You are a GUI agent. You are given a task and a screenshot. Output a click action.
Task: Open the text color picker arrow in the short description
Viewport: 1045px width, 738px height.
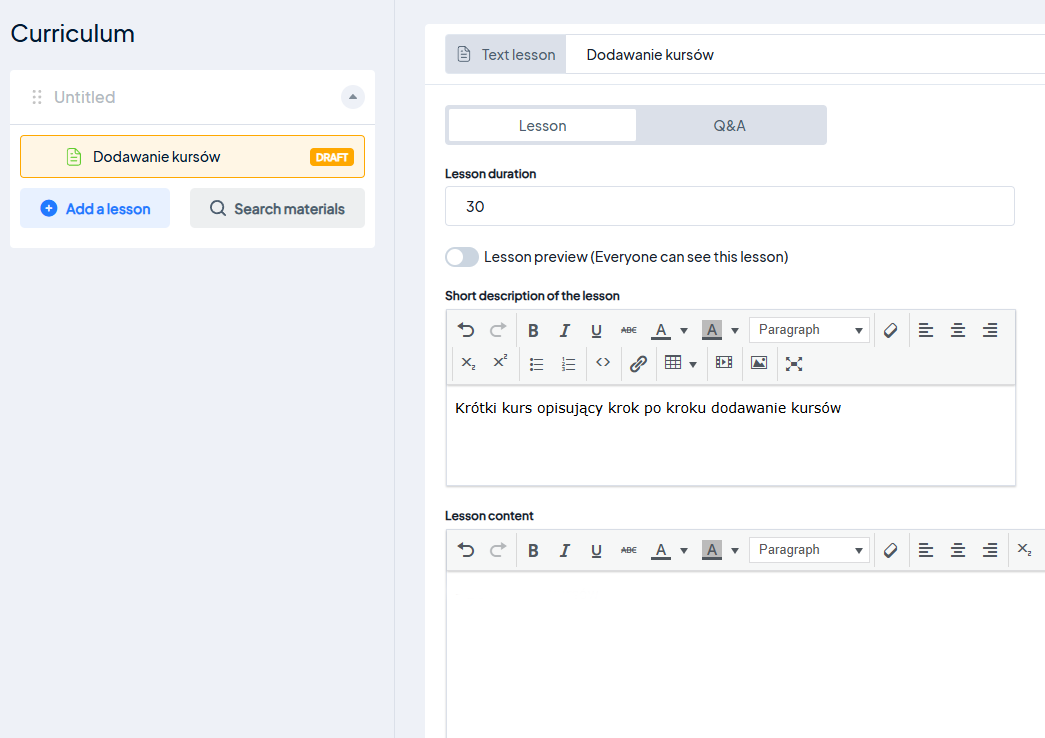(x=684, y=330)
